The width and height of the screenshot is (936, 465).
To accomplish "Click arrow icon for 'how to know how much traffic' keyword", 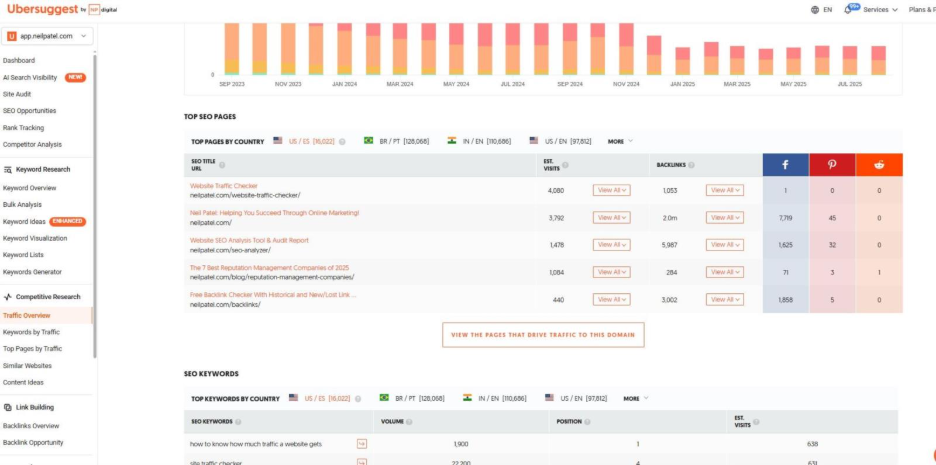I will 362,444.
